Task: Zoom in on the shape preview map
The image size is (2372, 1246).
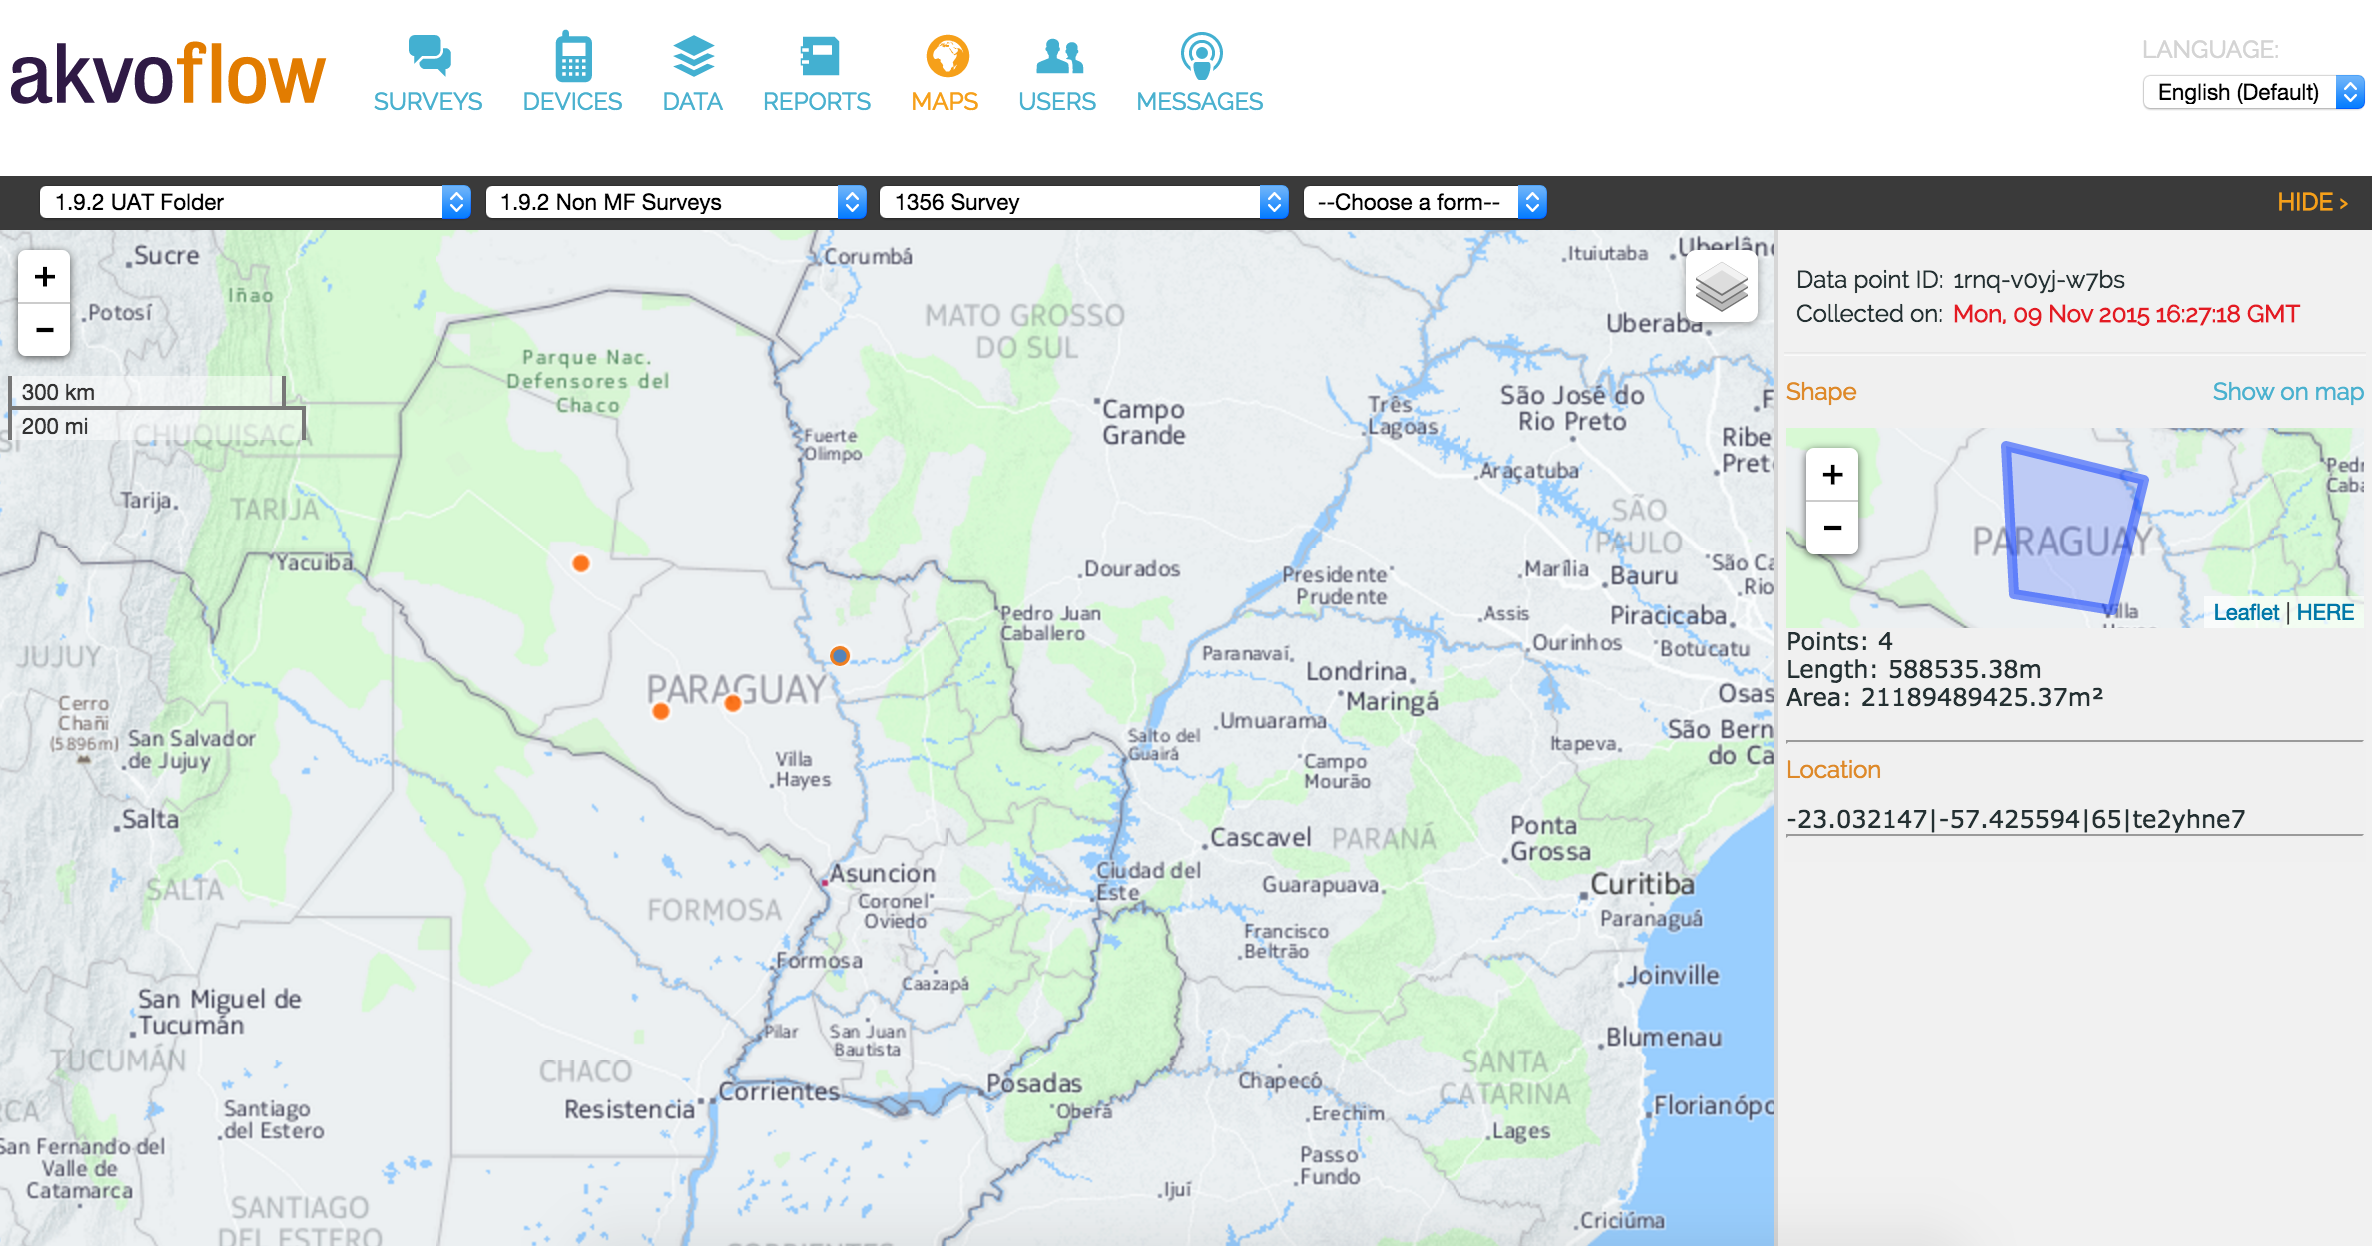Action: pos(1831,475)
